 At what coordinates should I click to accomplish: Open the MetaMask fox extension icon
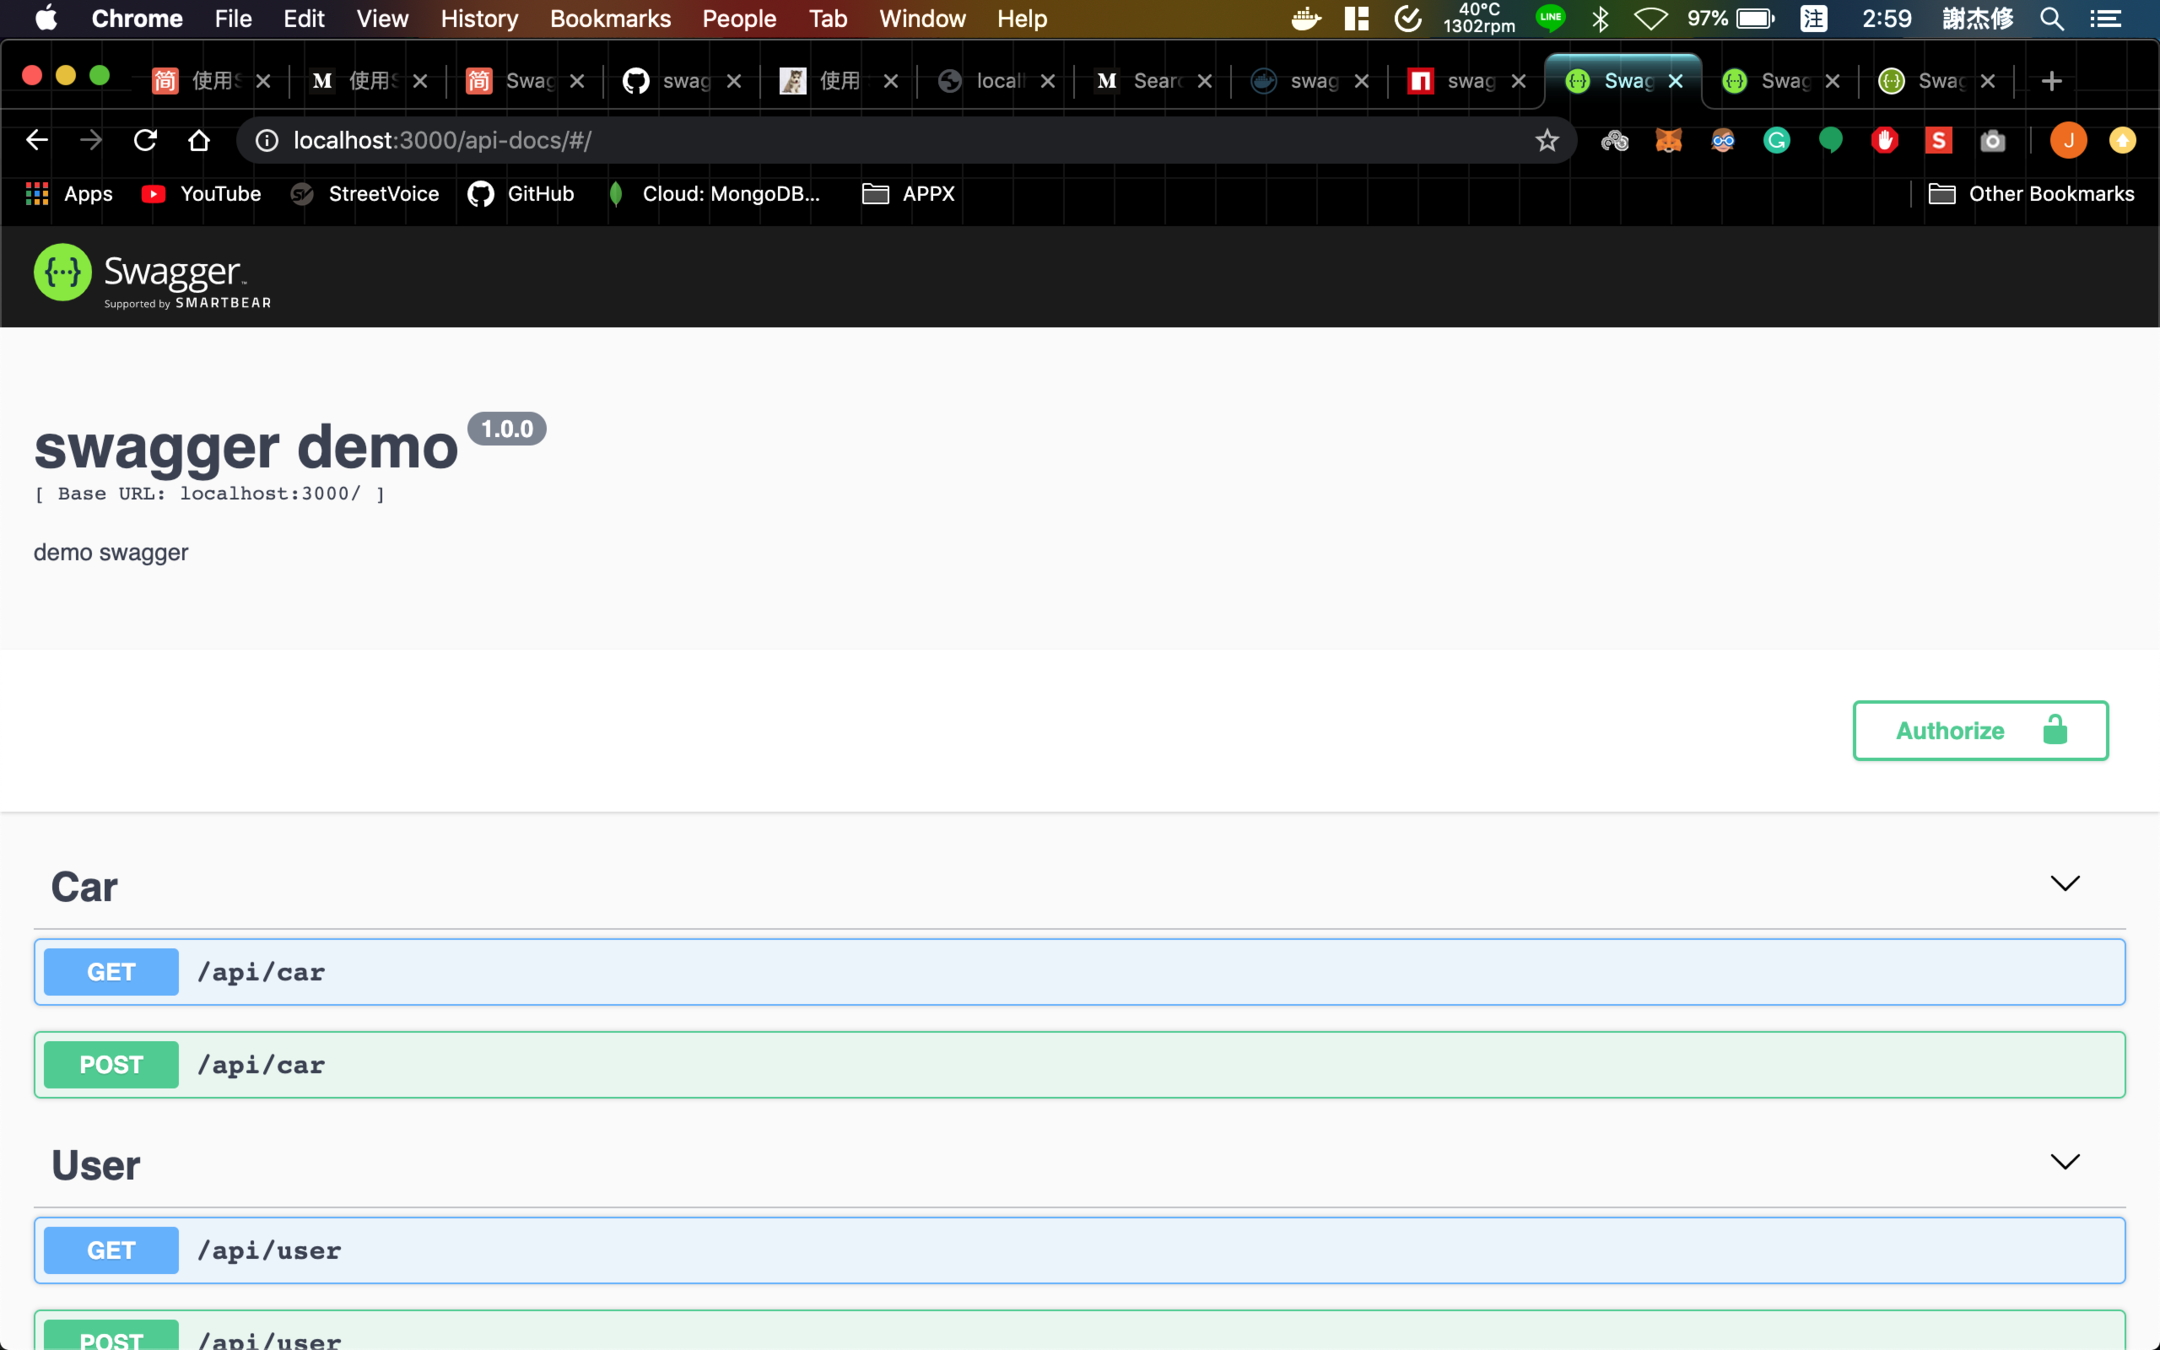[1668, 141]
